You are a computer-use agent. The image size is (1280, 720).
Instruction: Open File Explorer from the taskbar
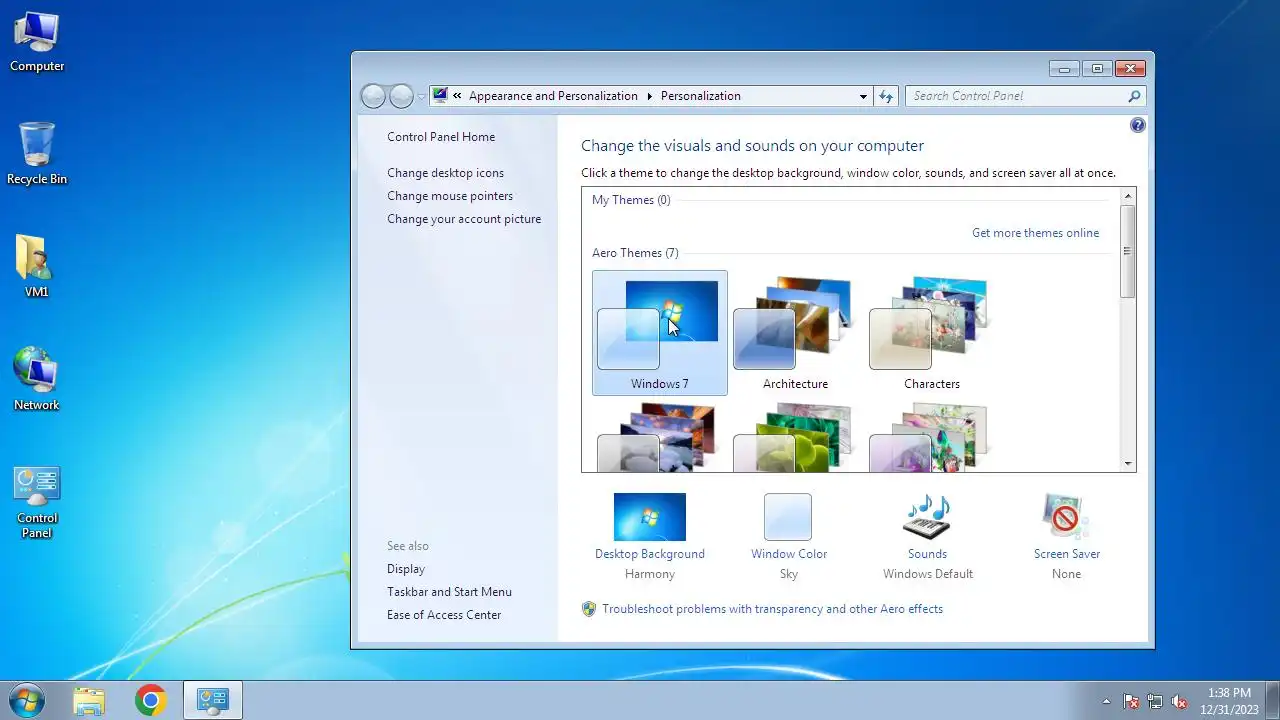point(89,701)
